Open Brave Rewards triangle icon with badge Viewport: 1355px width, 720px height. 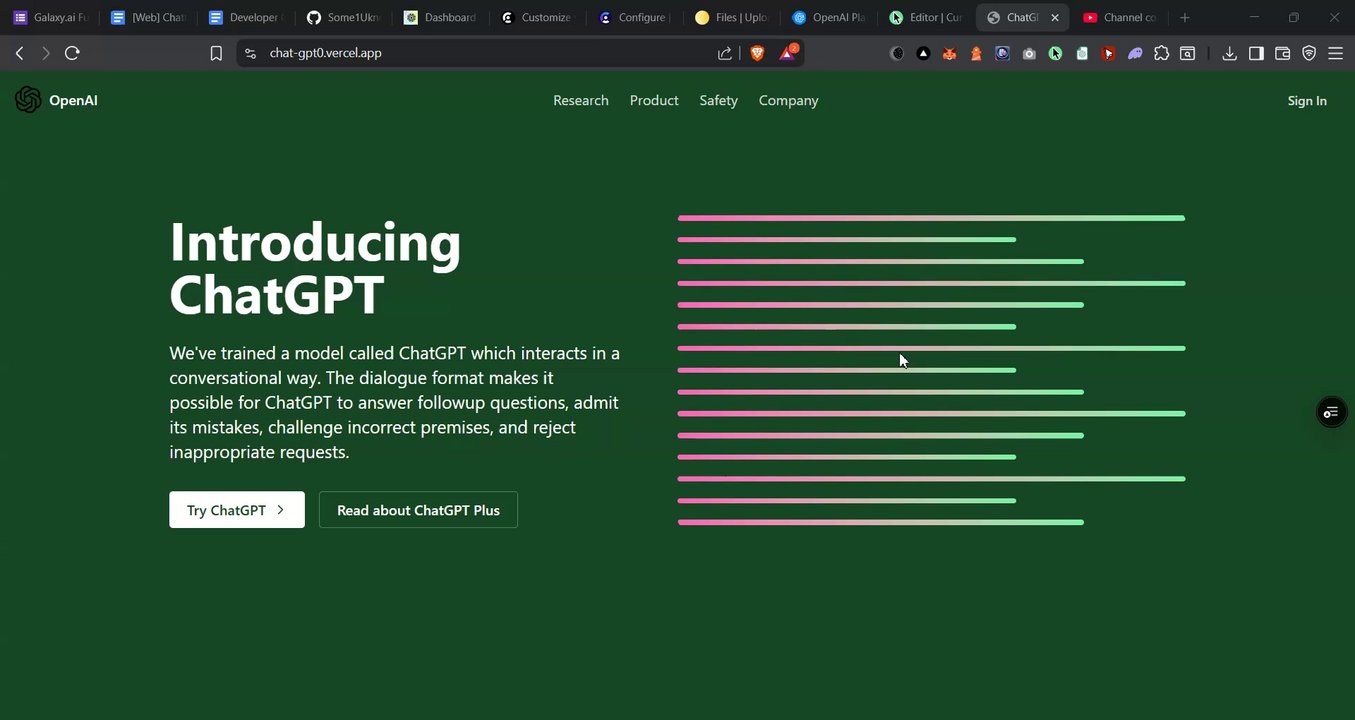click(x=788, y=52)
